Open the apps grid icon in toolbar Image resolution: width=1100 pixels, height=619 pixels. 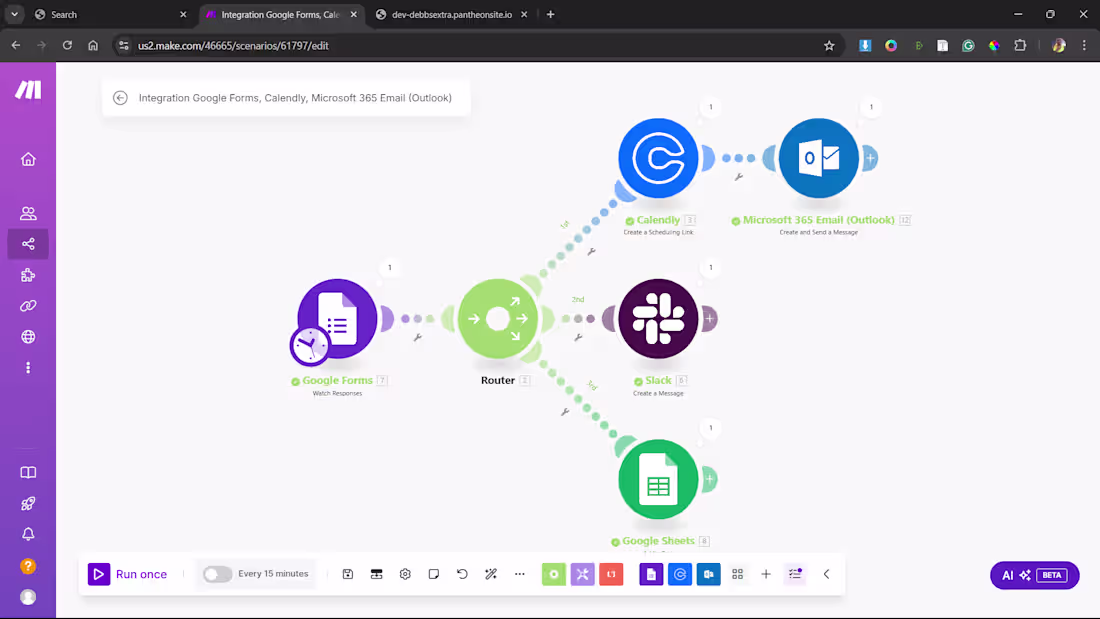point(737,574)
